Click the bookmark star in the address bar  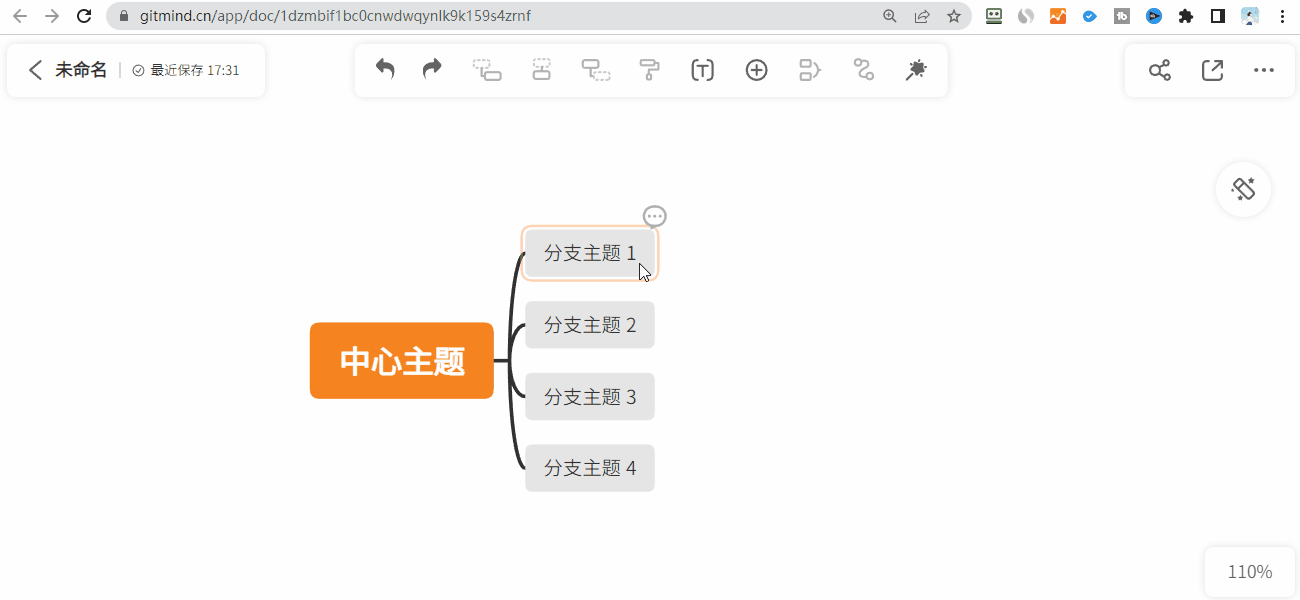coord(955,16)
